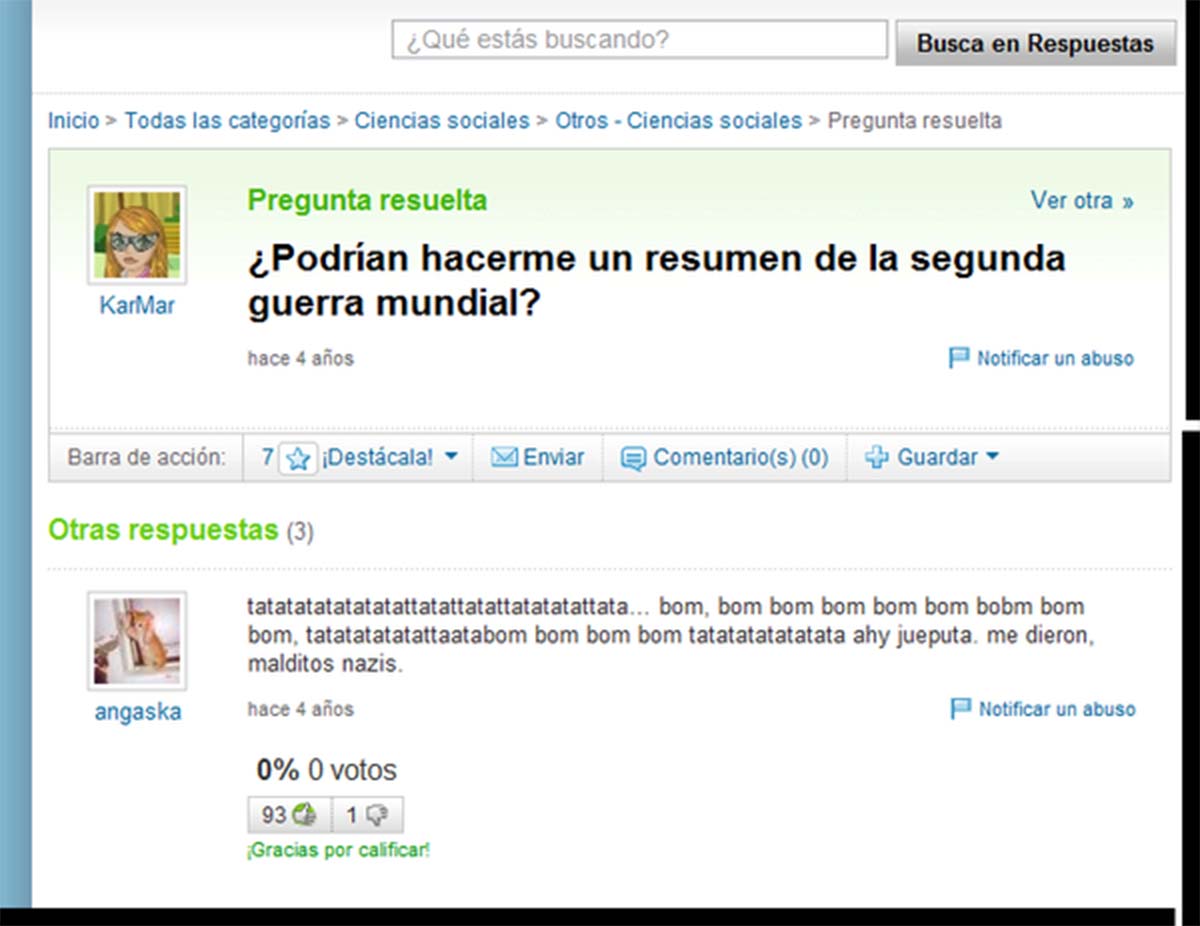Follow the Ver otra link

coord(1082,200)
